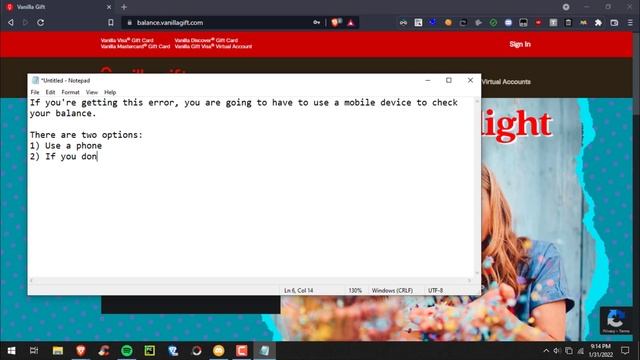Click 'UTF-8' encoding in status bar

click(x=435, y=290)
